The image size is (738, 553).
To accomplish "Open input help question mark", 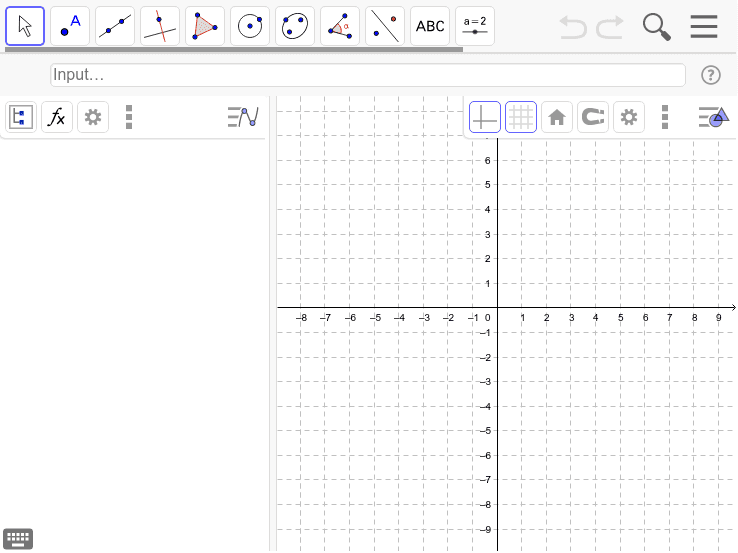I will tap(711, 75).
